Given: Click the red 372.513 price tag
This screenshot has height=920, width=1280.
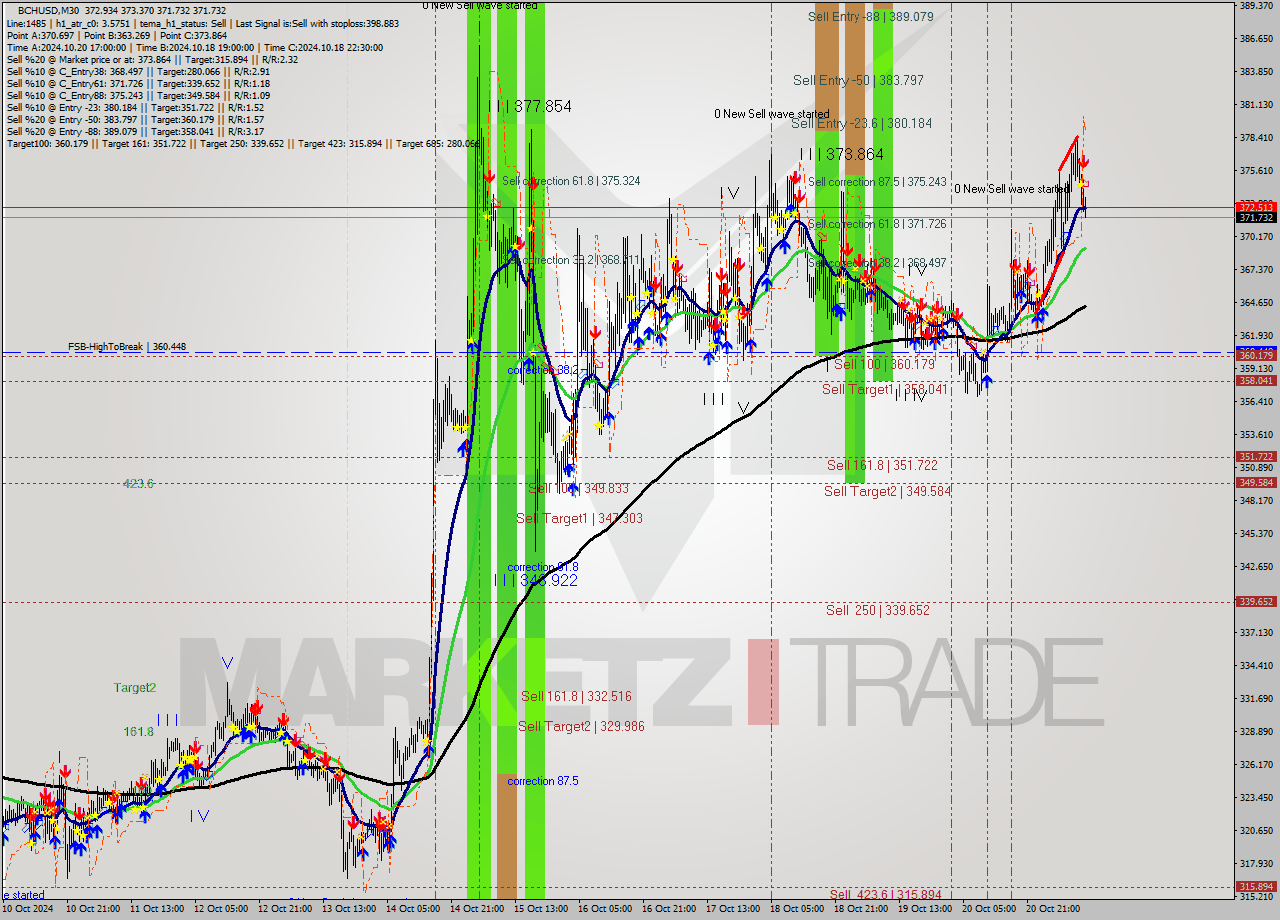Looking at the screenshot, I should coord(1256,207).
